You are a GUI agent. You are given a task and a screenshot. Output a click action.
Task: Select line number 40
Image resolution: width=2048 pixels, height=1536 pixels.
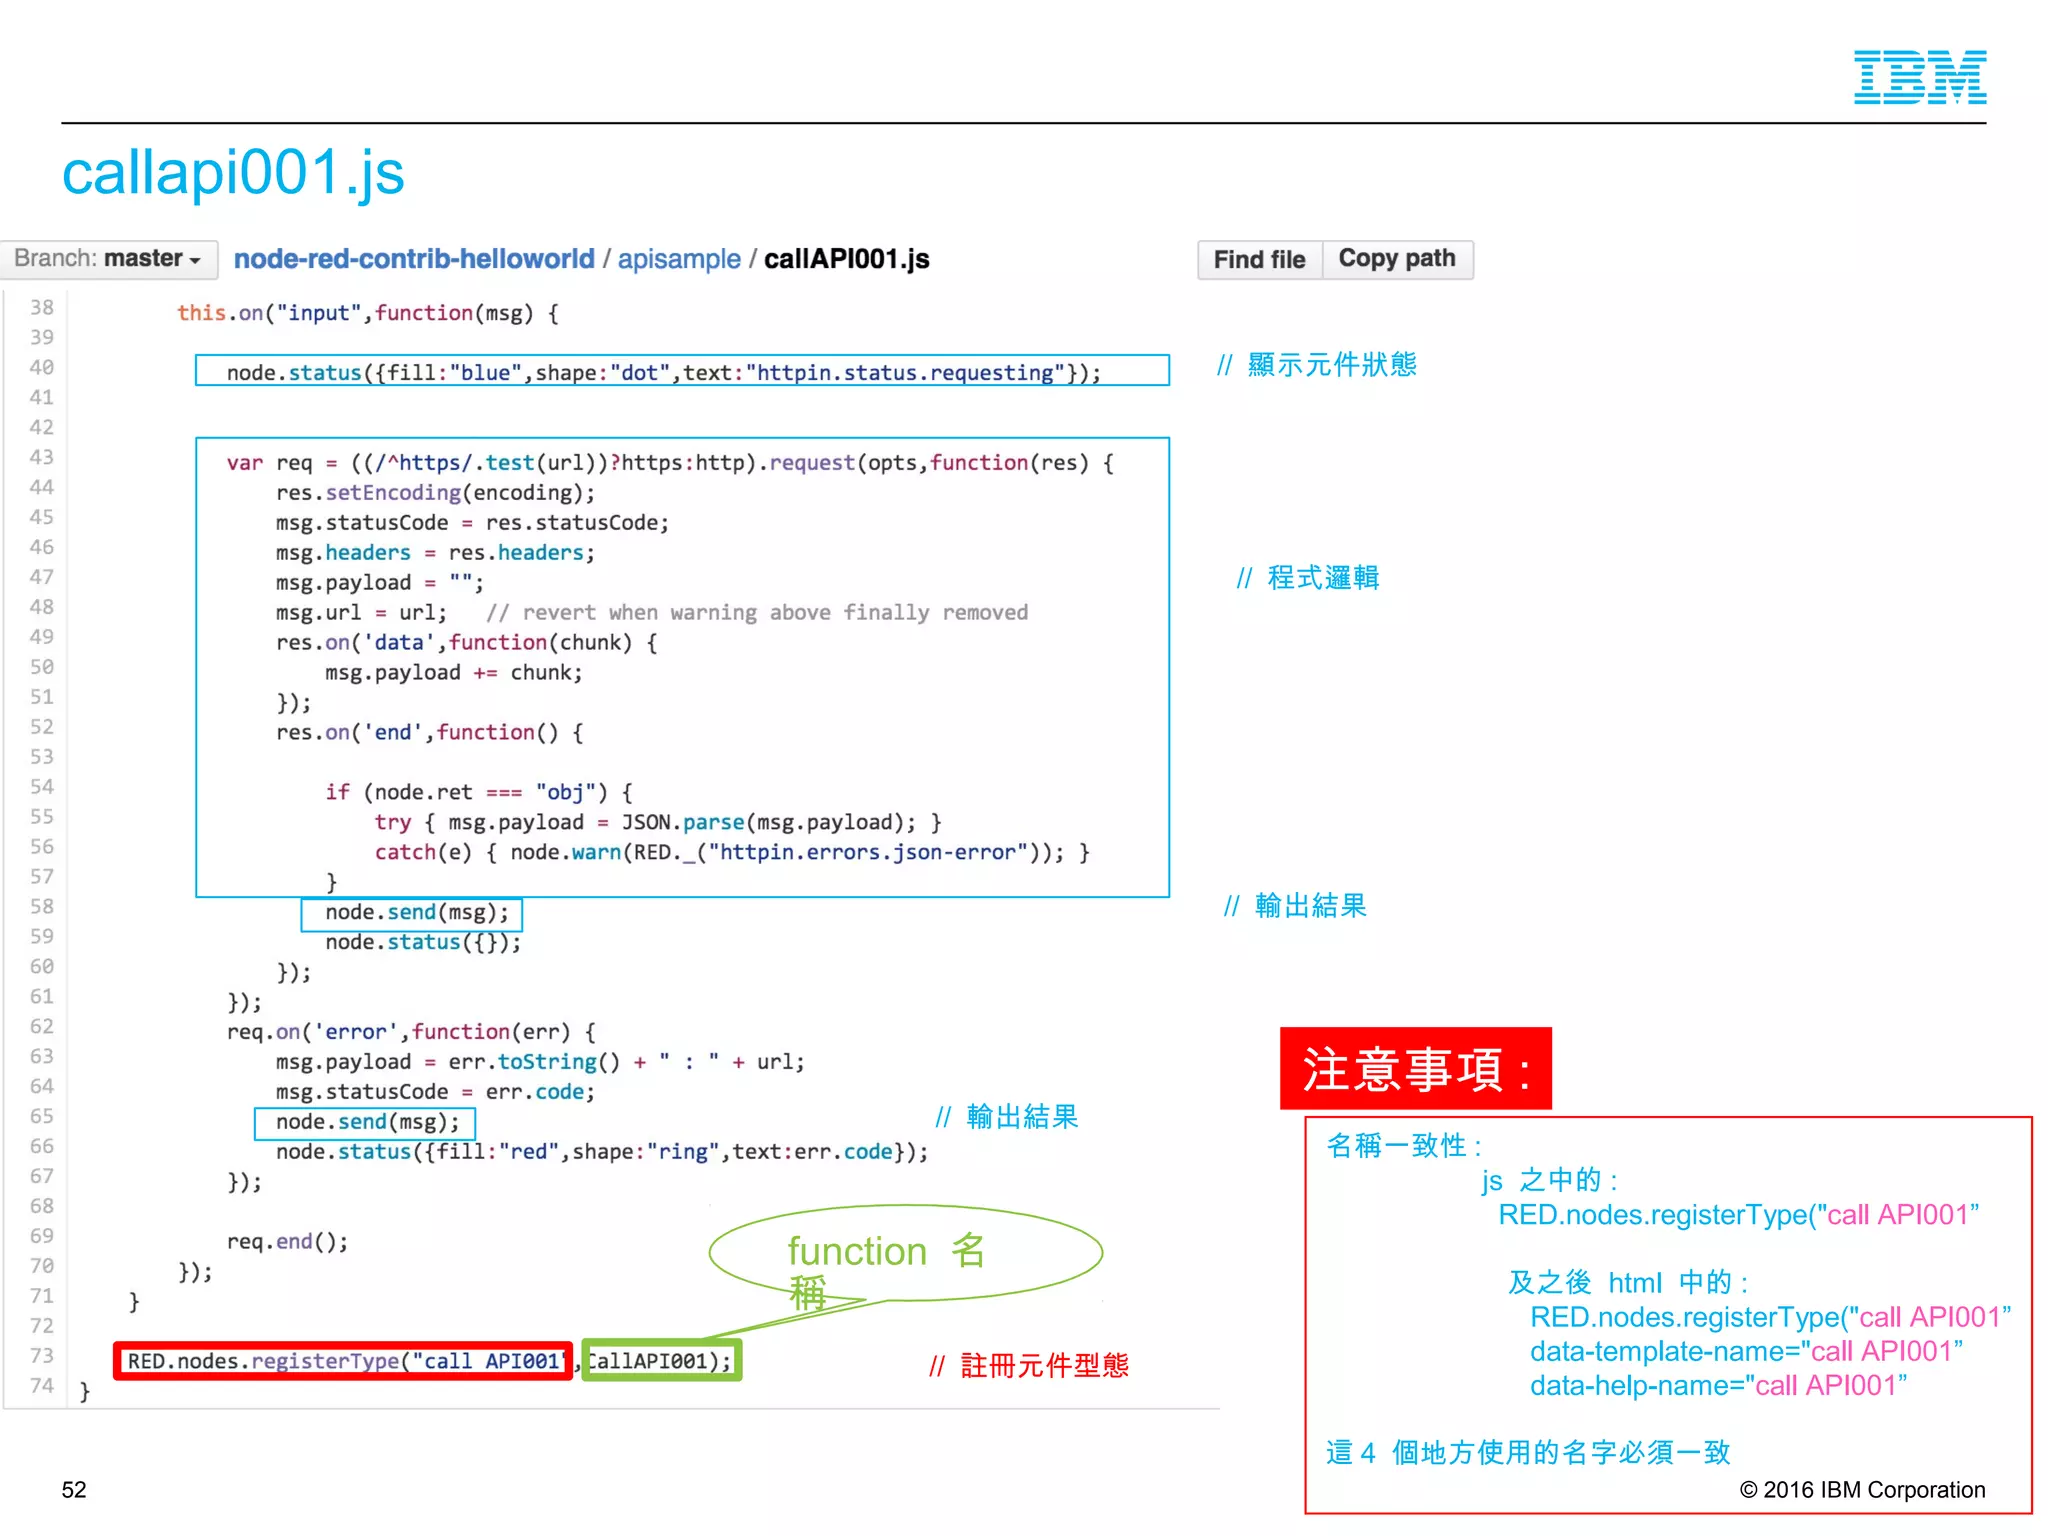click(x=41, y=368)
